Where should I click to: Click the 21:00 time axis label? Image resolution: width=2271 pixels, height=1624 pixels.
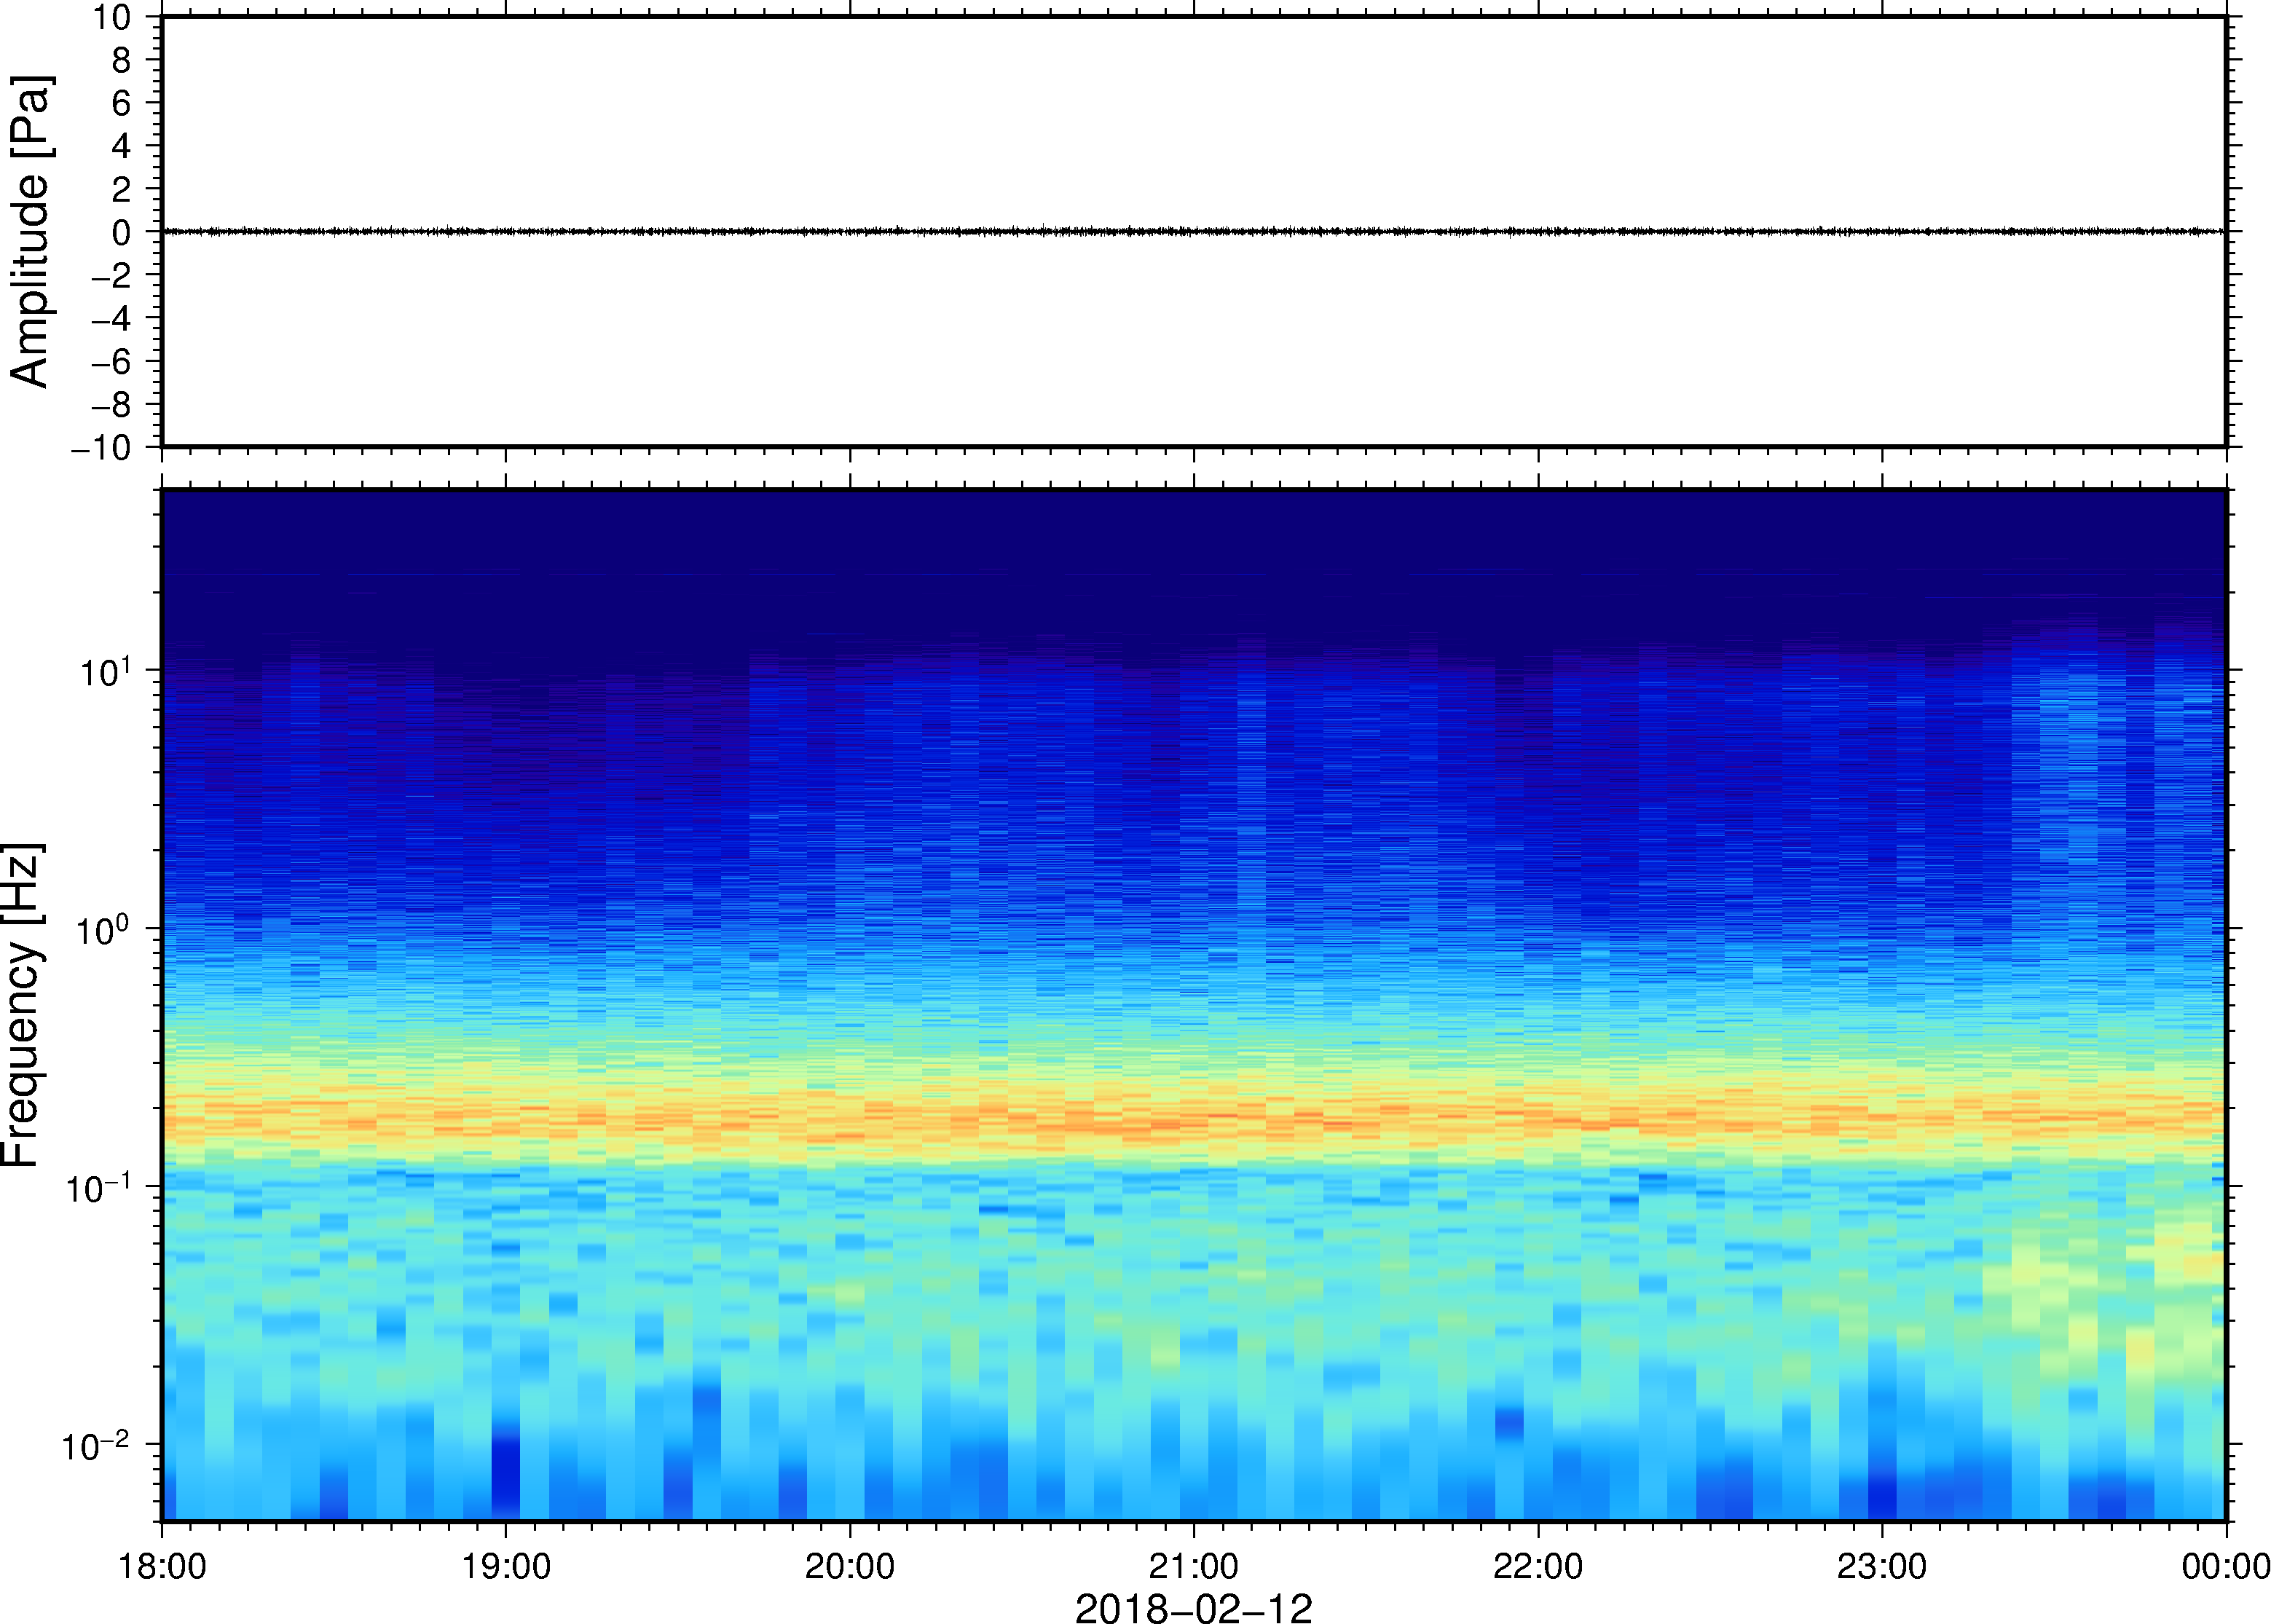[1194, 1566]
